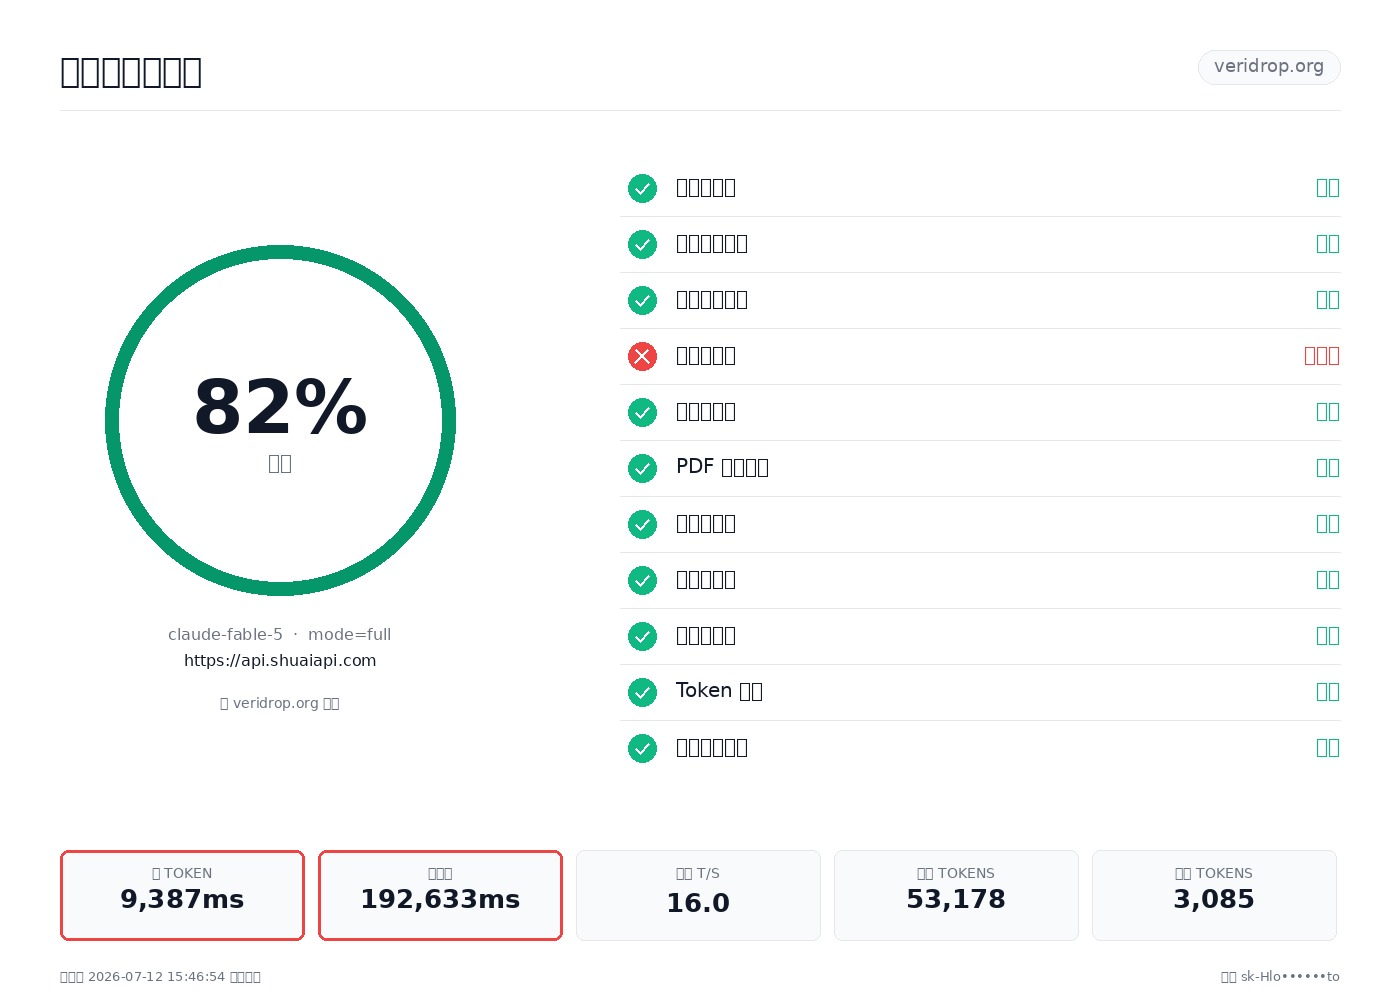Open the https://api.shuaiapi.com link

coord(280,660)
